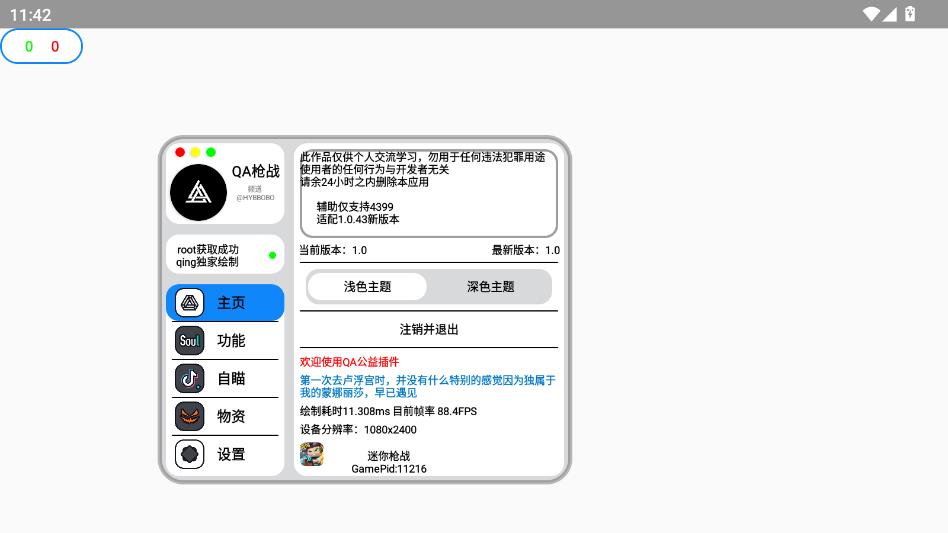The width and height of the screenshot is (948, 533).
Task: Click the disclaimer notice text box
Action: point(428,193)
